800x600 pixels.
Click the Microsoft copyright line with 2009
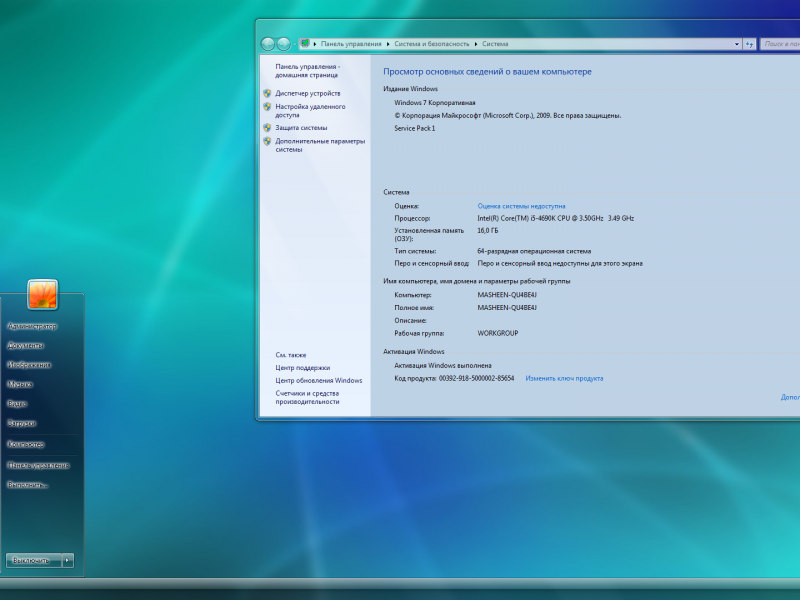(x=508, y=116)
